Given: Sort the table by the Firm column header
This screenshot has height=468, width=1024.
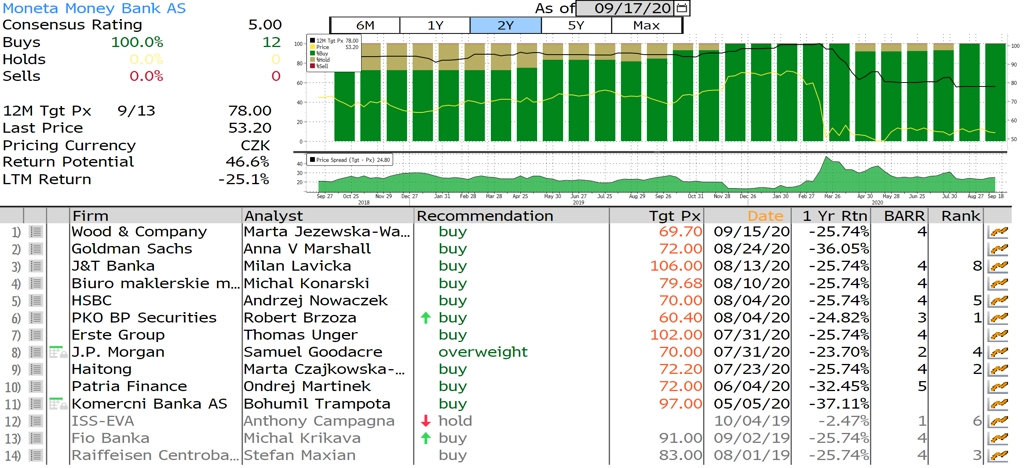Looking at the screenshot, I should [x=155, y=215].
